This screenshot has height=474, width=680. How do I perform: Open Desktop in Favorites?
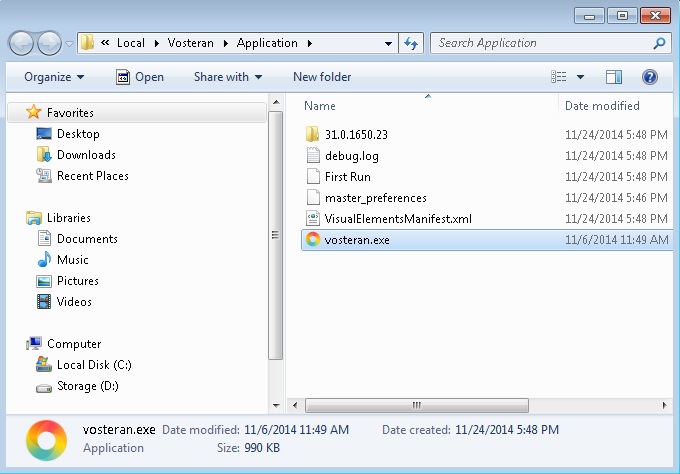(78, 134)
